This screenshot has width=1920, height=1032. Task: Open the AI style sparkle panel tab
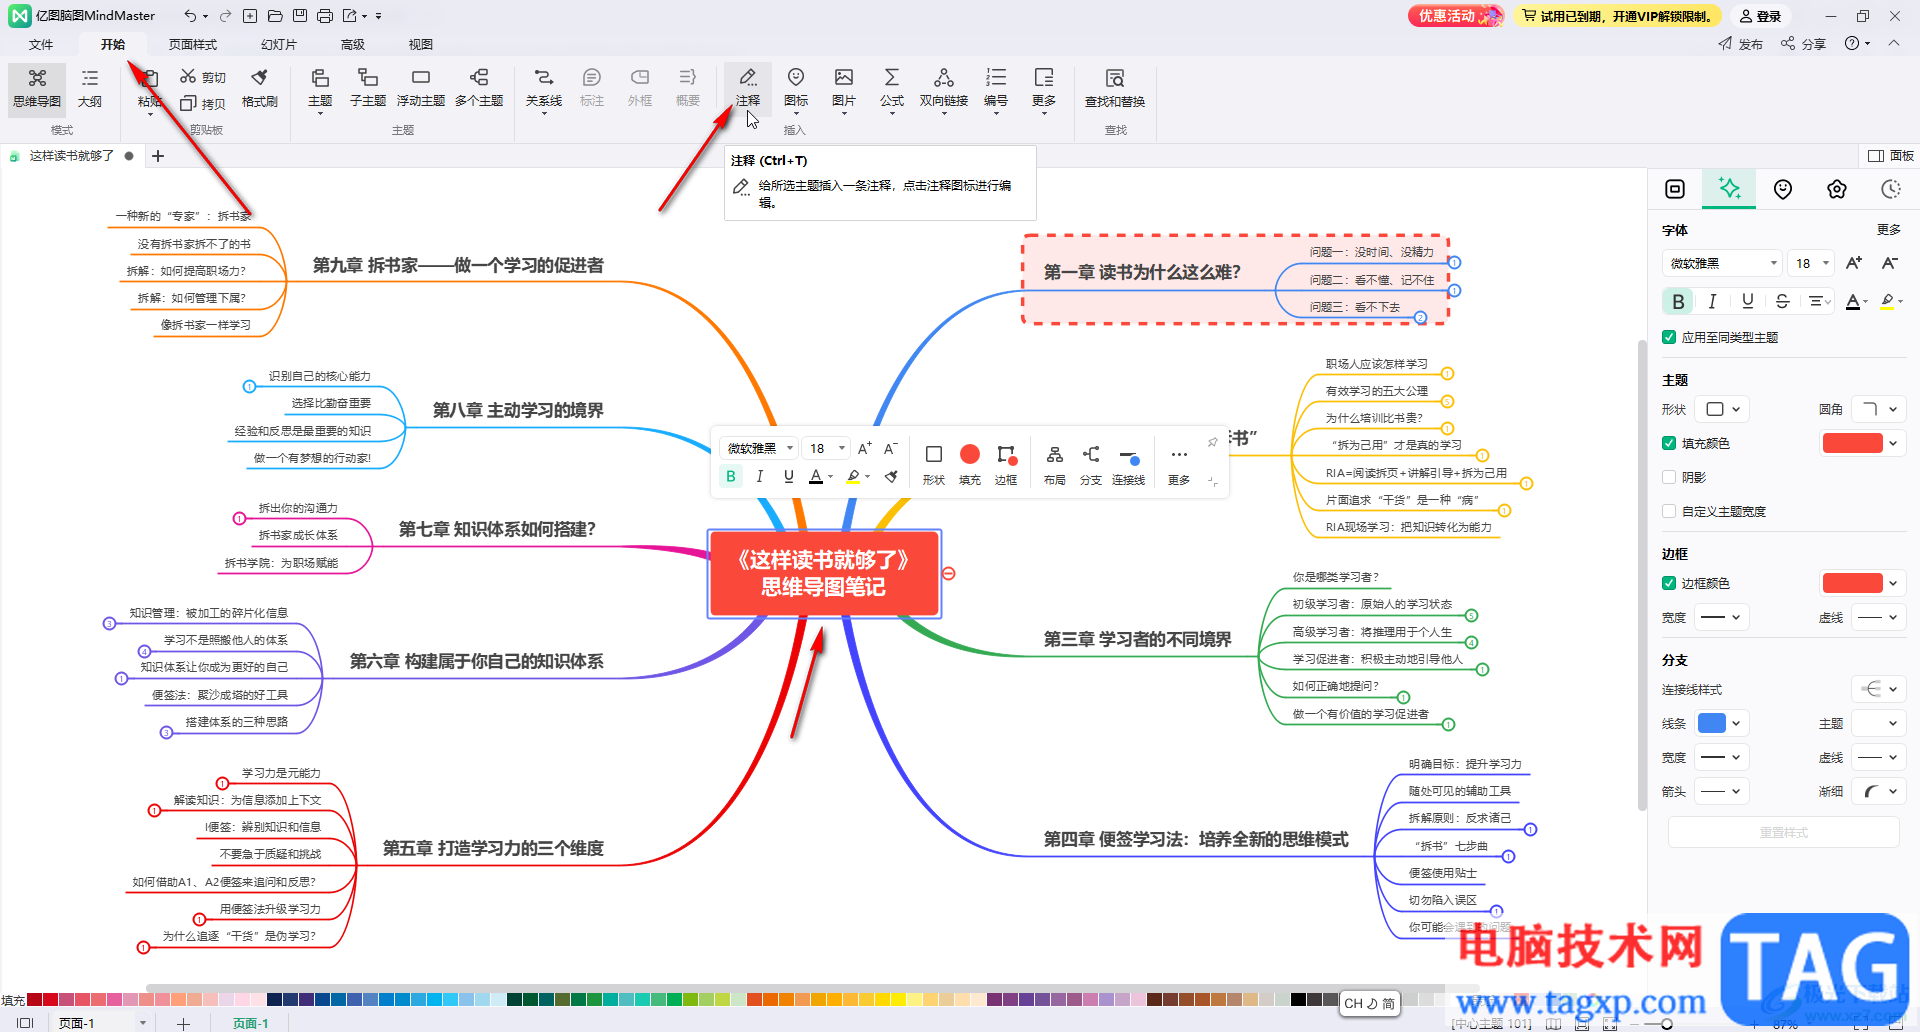[x=1729, y=188]
